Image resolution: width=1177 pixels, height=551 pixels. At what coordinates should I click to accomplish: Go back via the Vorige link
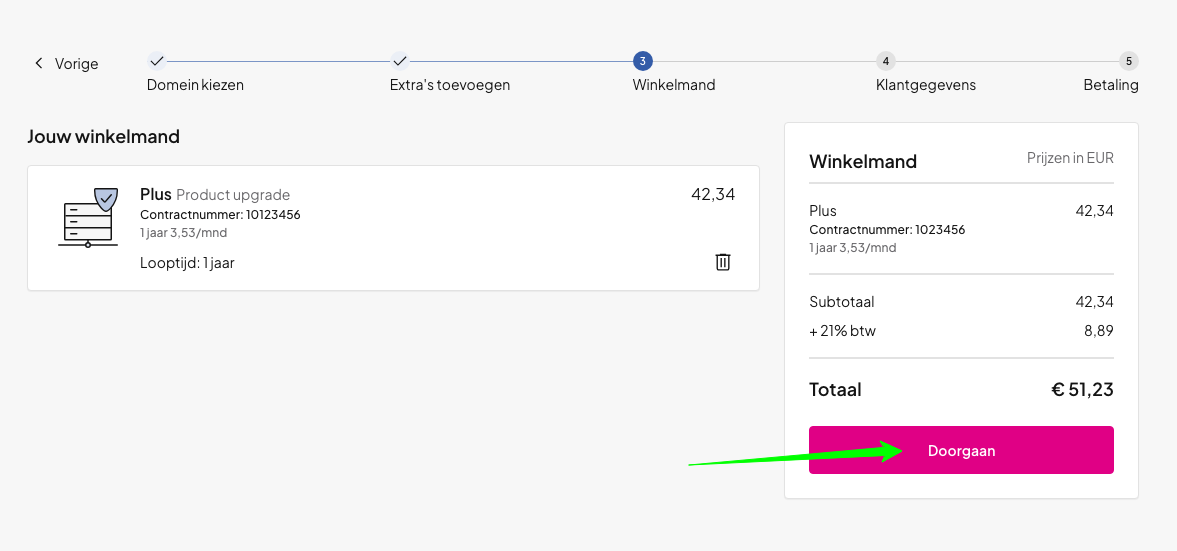tap(76, 64)
